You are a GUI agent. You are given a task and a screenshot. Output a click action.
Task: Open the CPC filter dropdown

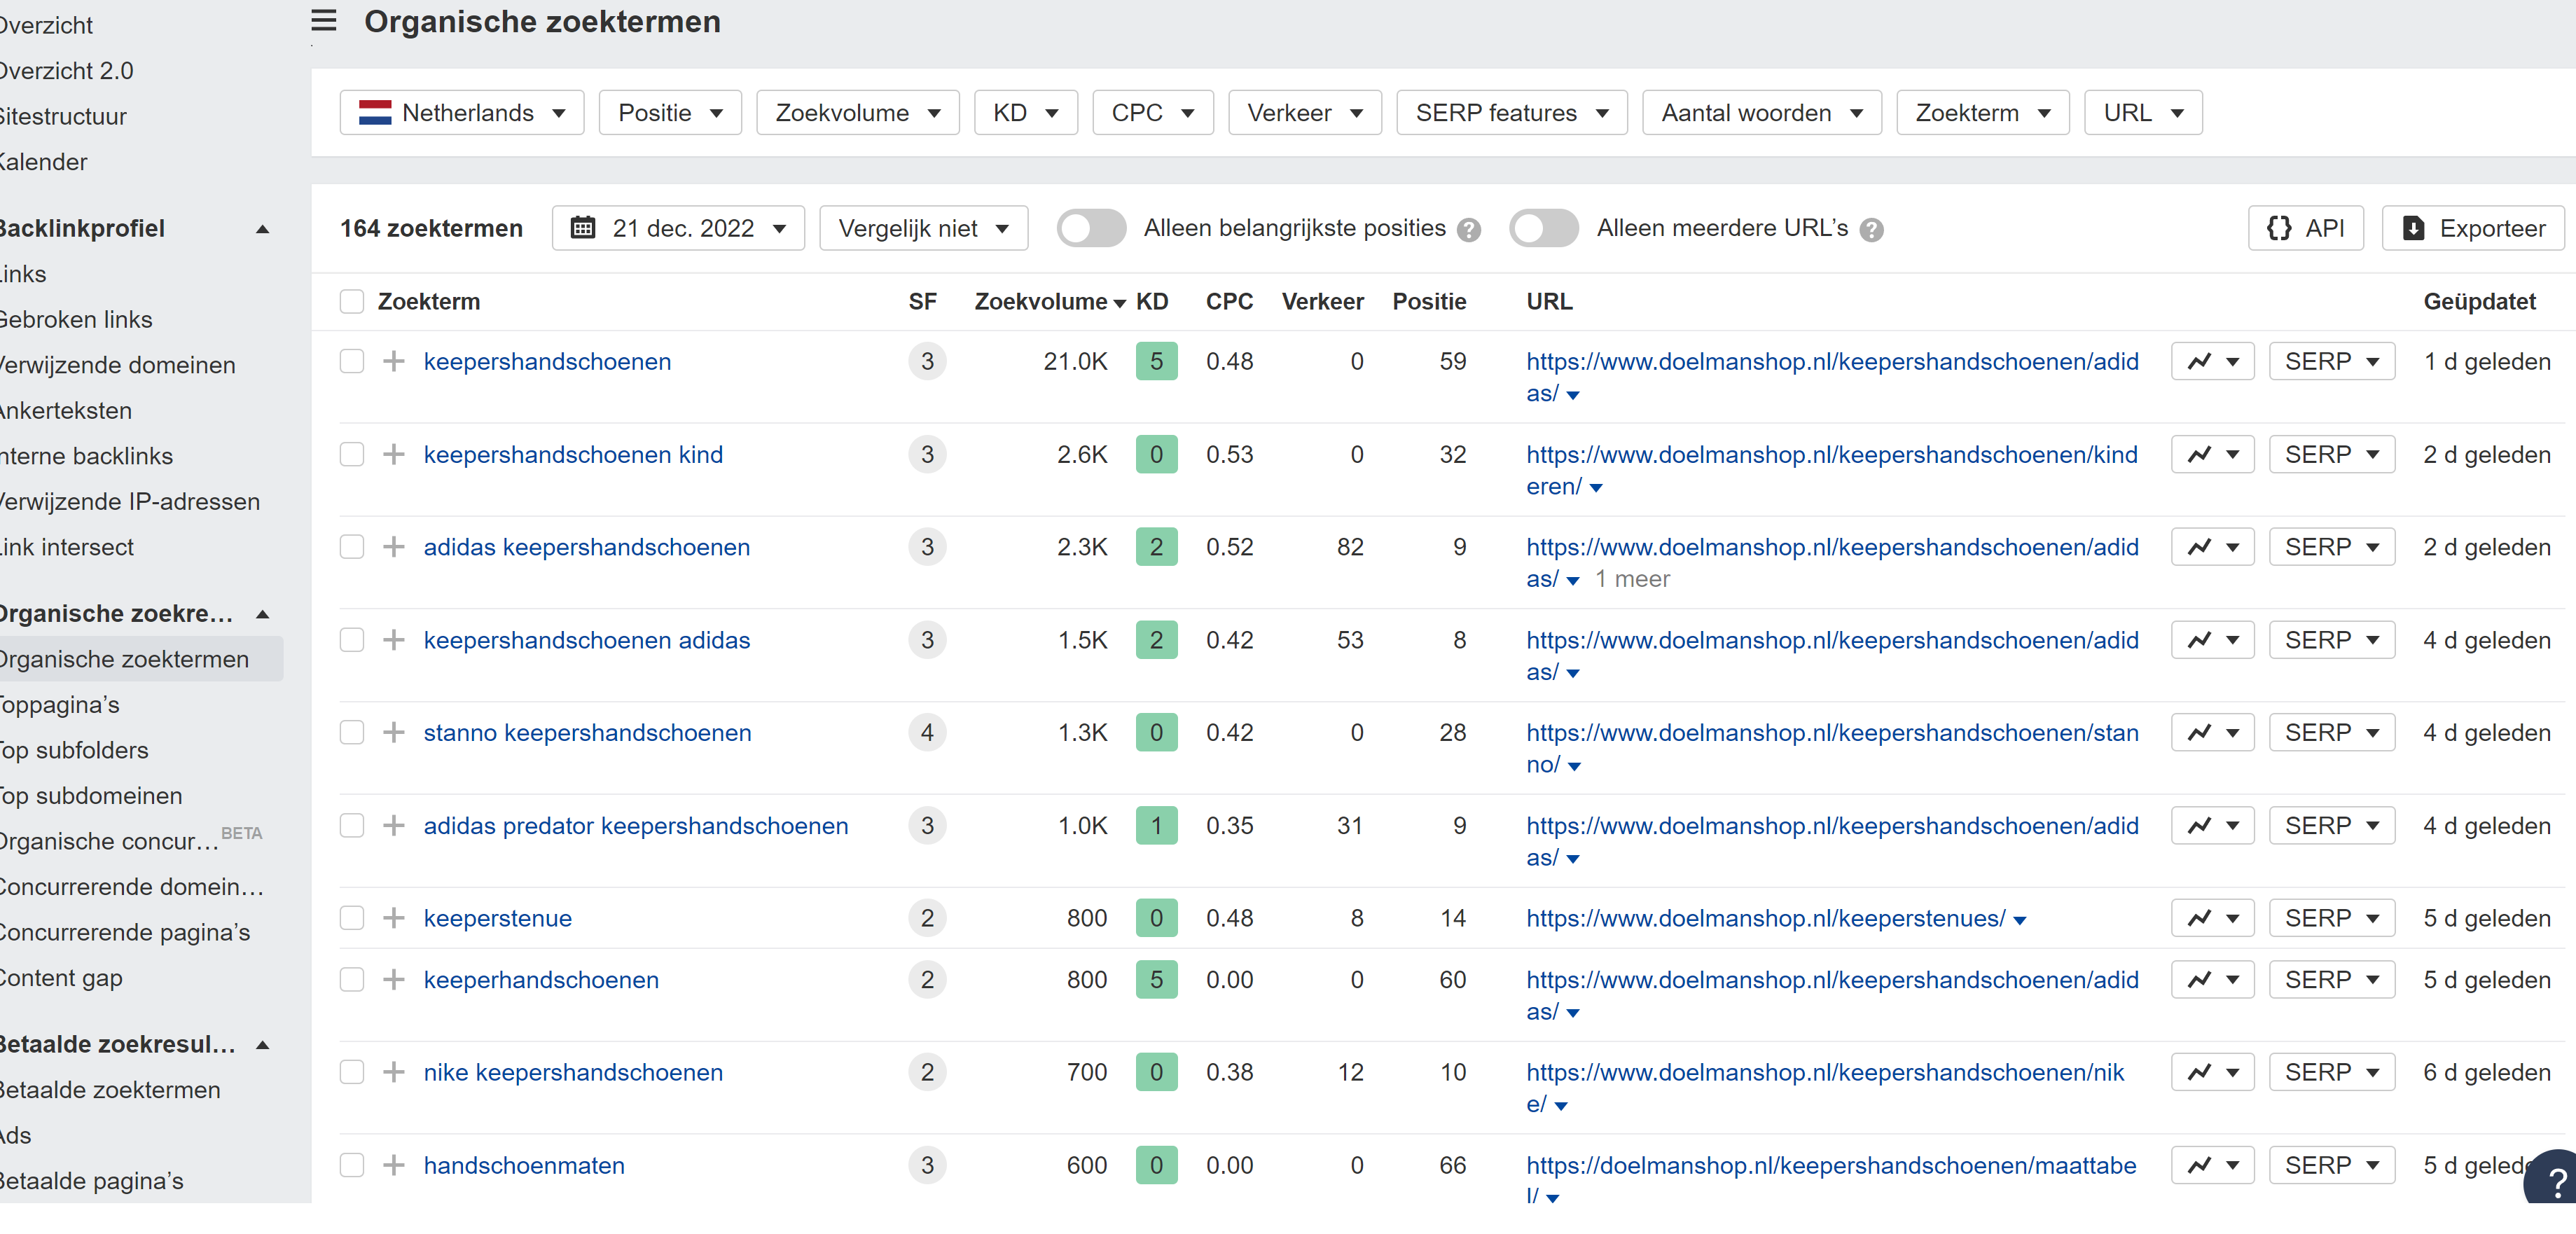pos(1153,113)
